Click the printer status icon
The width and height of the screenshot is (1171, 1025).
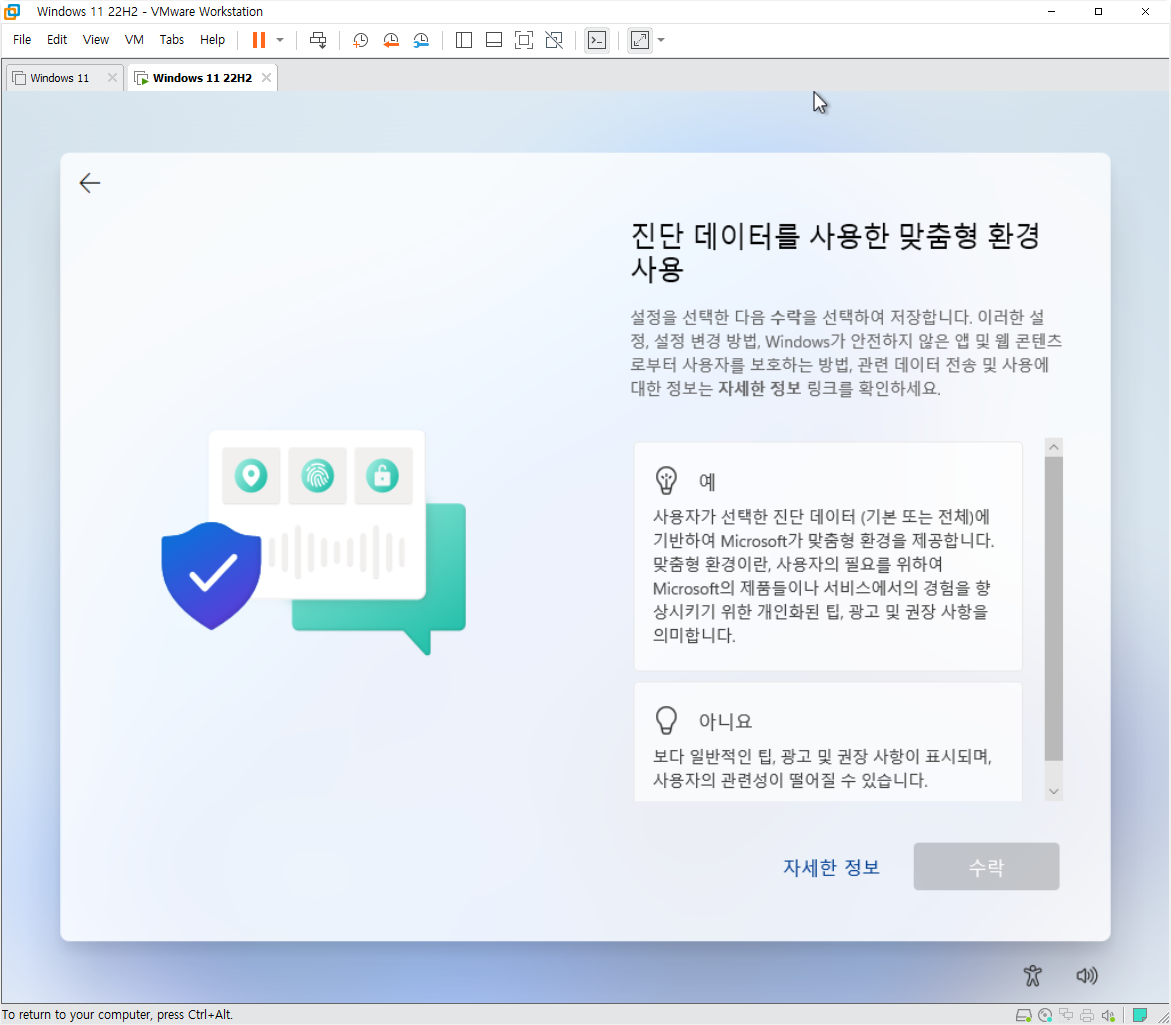1087,1015
